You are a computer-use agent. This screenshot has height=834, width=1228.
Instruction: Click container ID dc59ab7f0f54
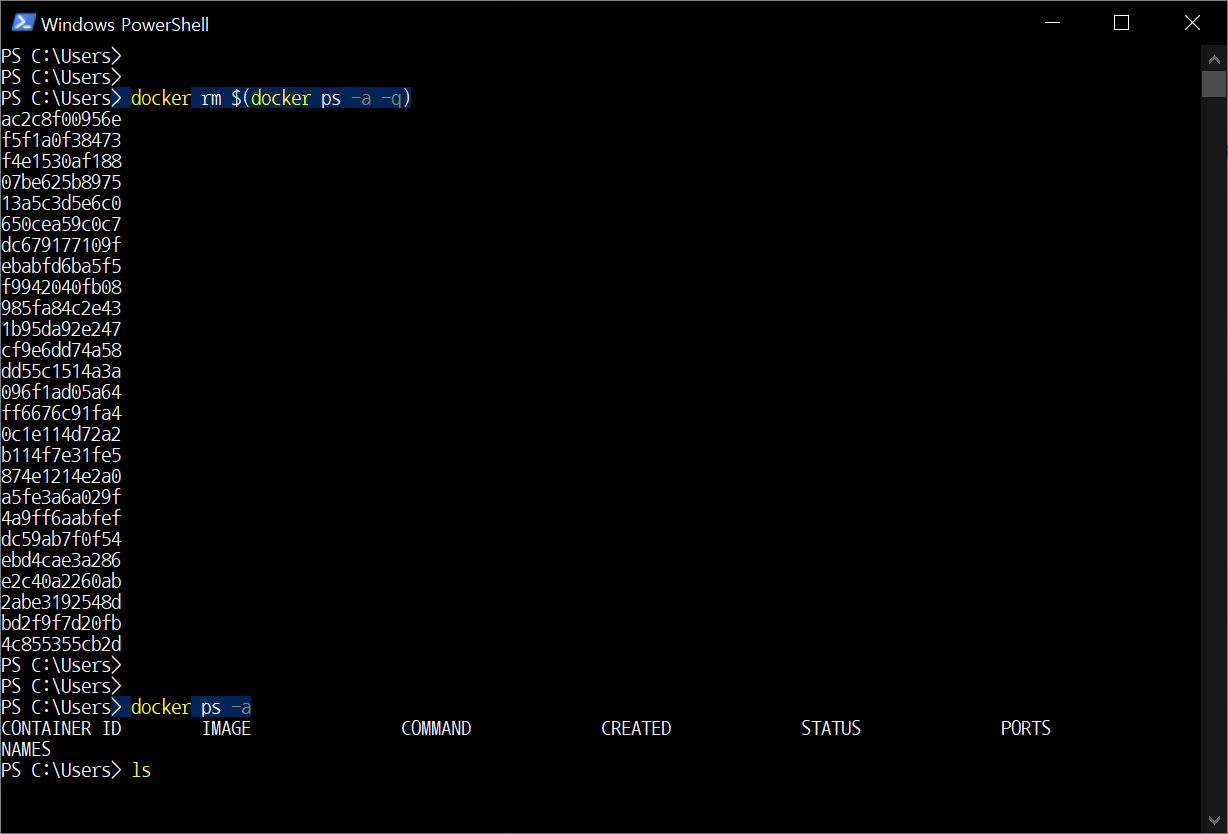(62, 539)
